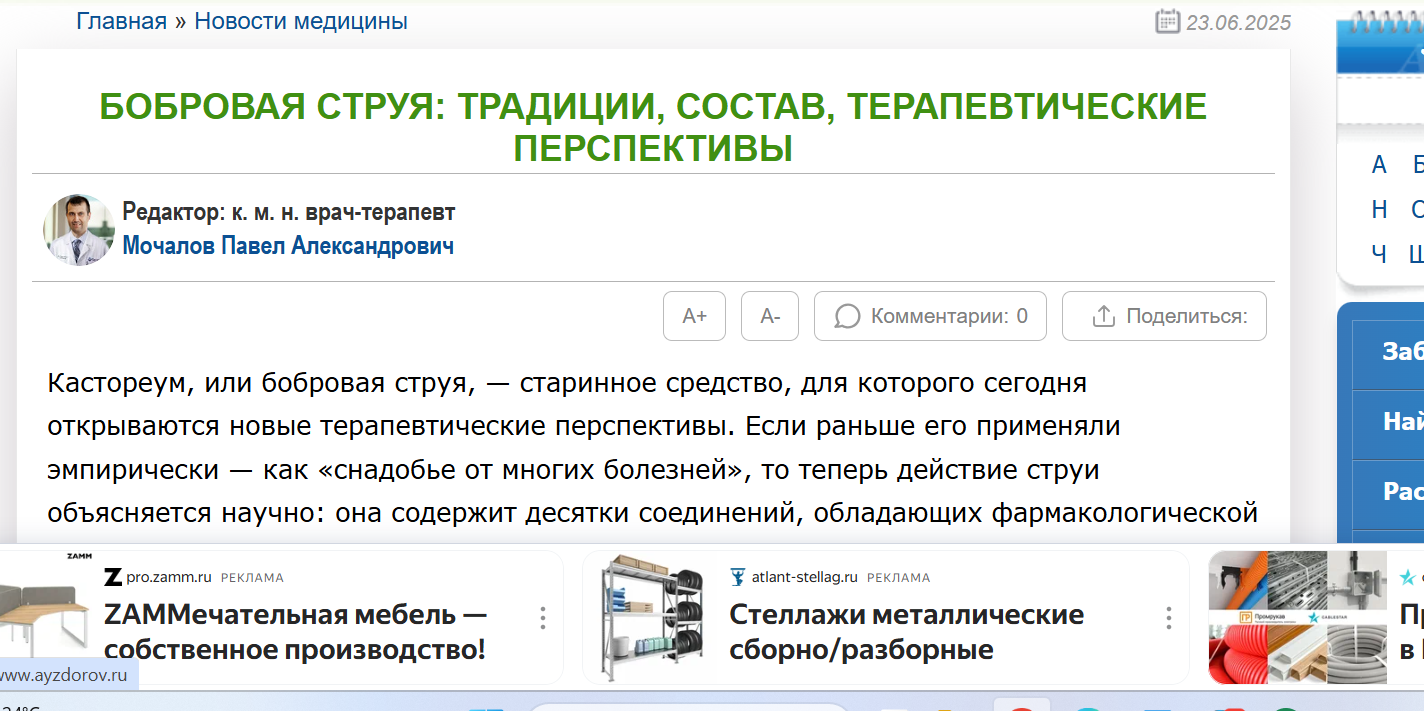Open the Главная breadcrumb link
The width and height of the screenshot is (1424, 711).
[121, 21]
